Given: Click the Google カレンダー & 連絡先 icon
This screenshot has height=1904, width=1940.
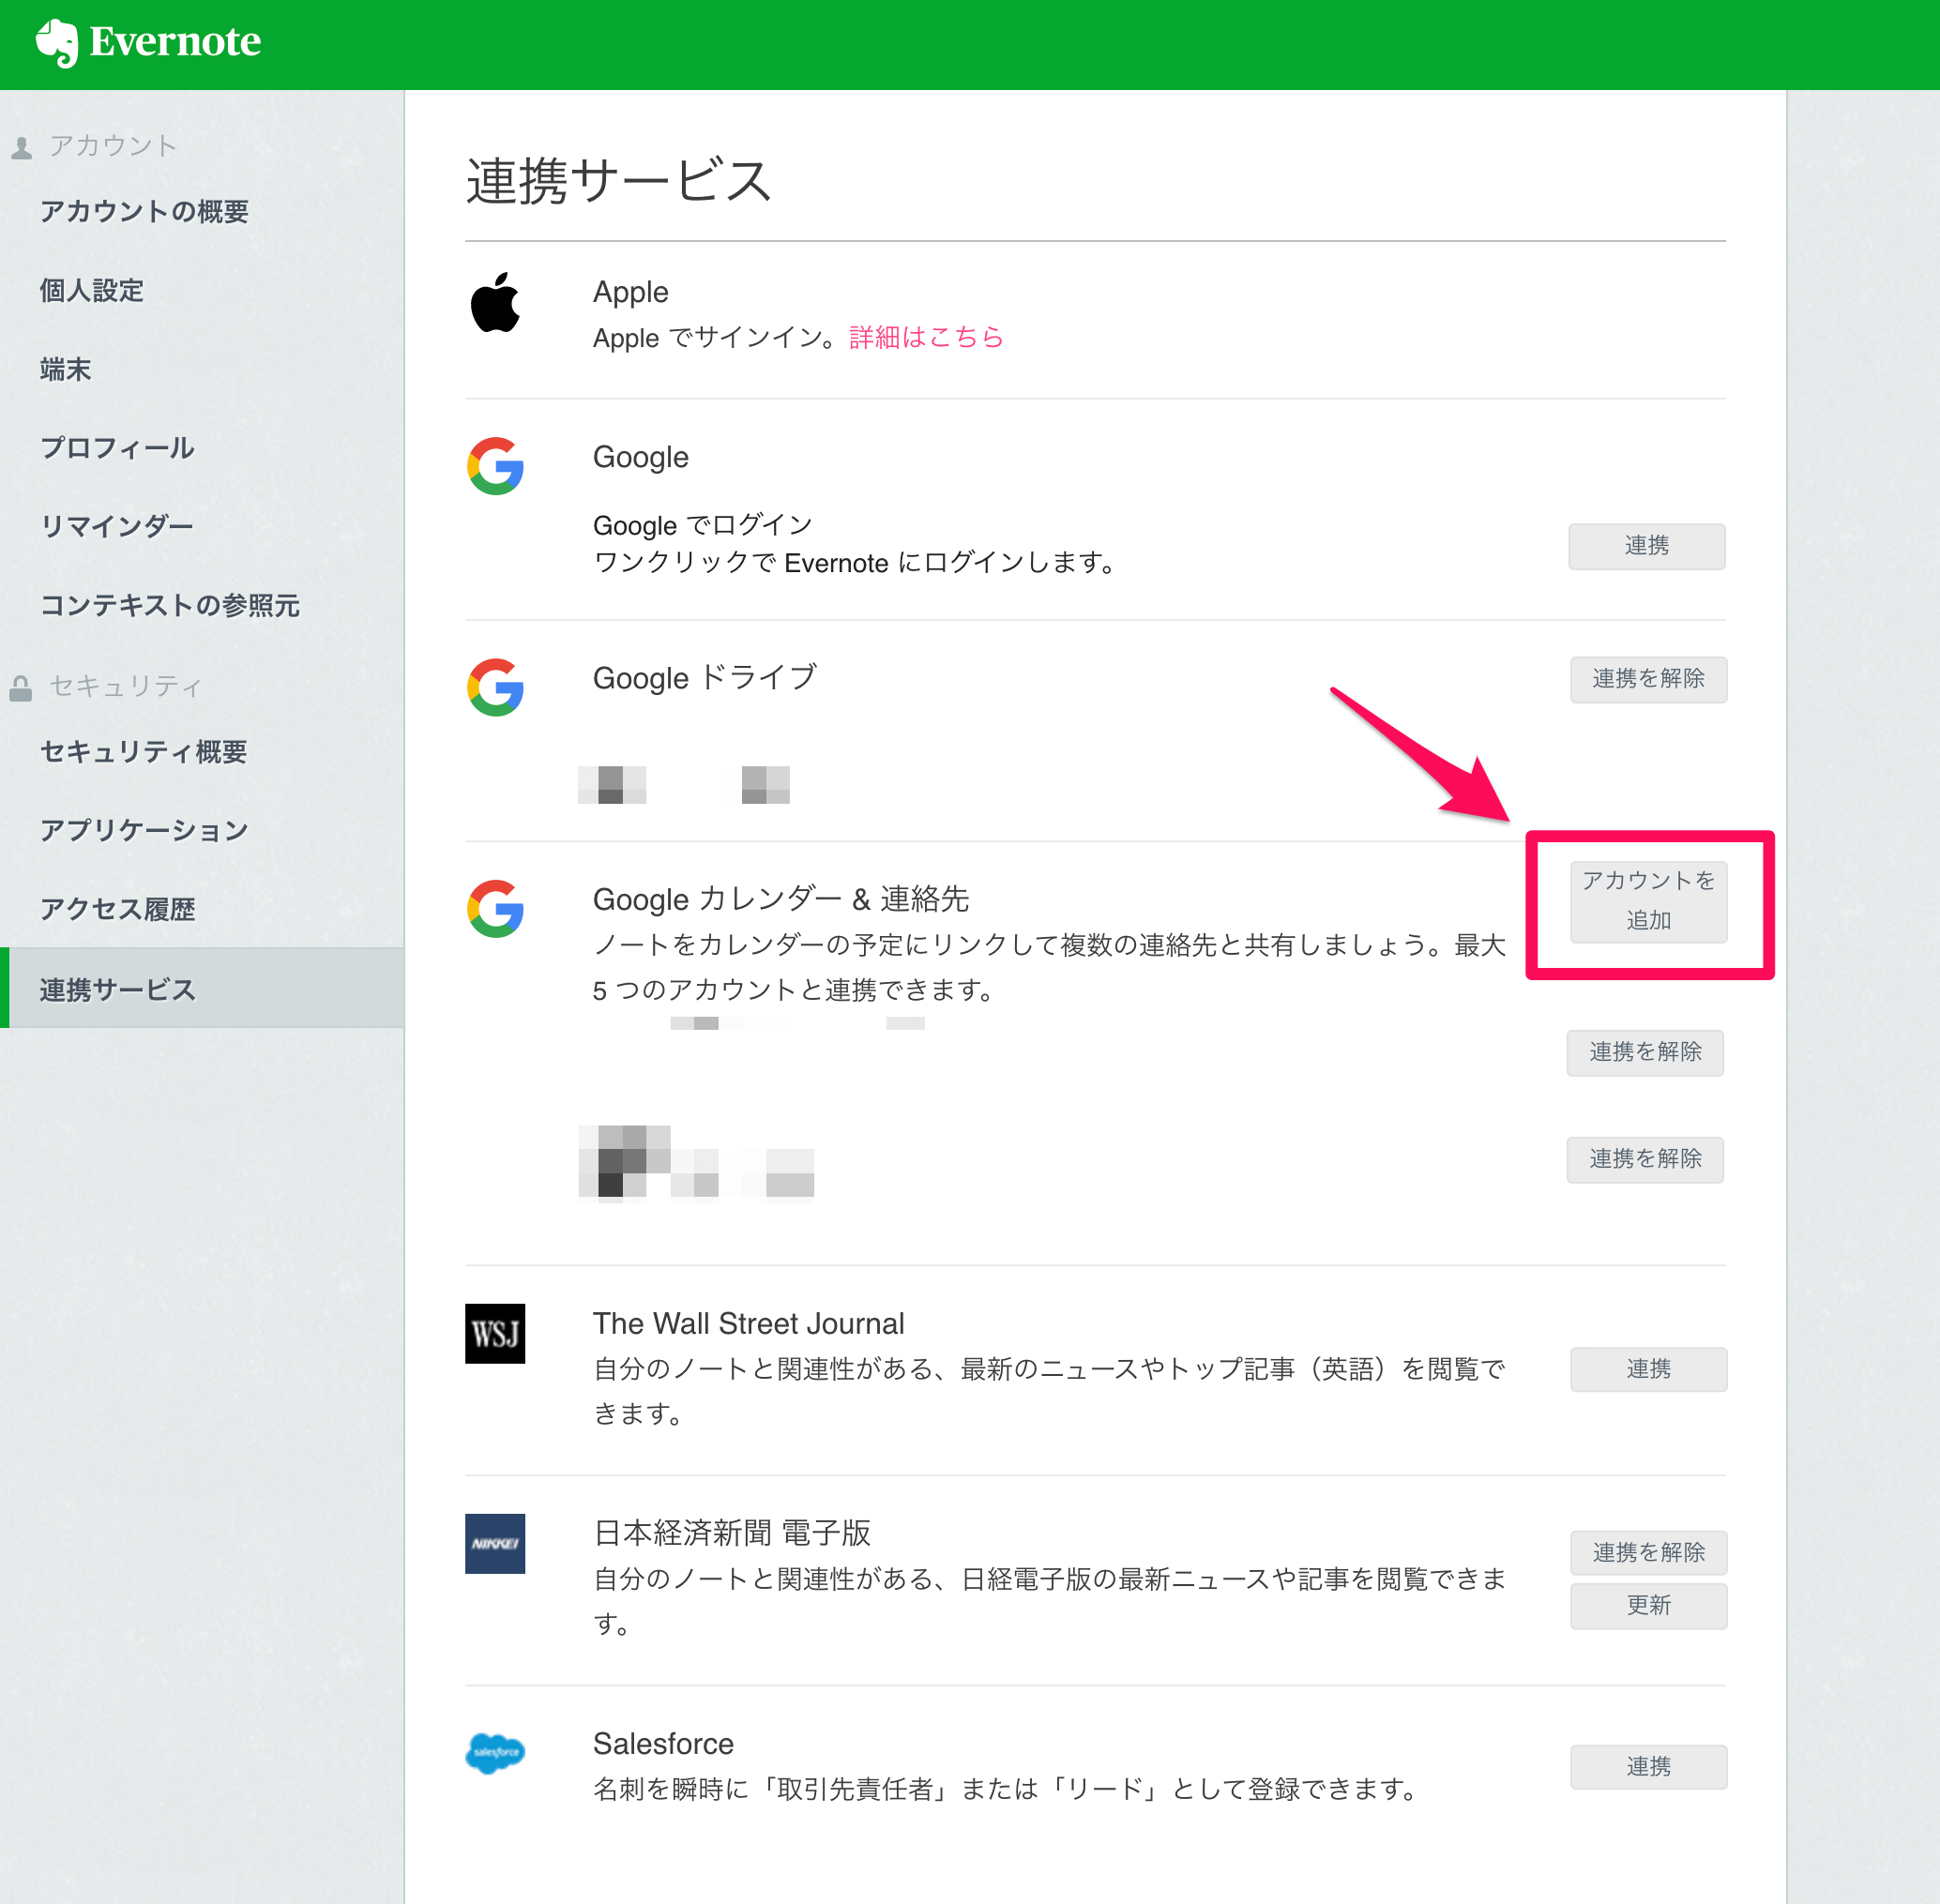Looking at the screenshot, I should pyautogui.click(x=495, y=908).
